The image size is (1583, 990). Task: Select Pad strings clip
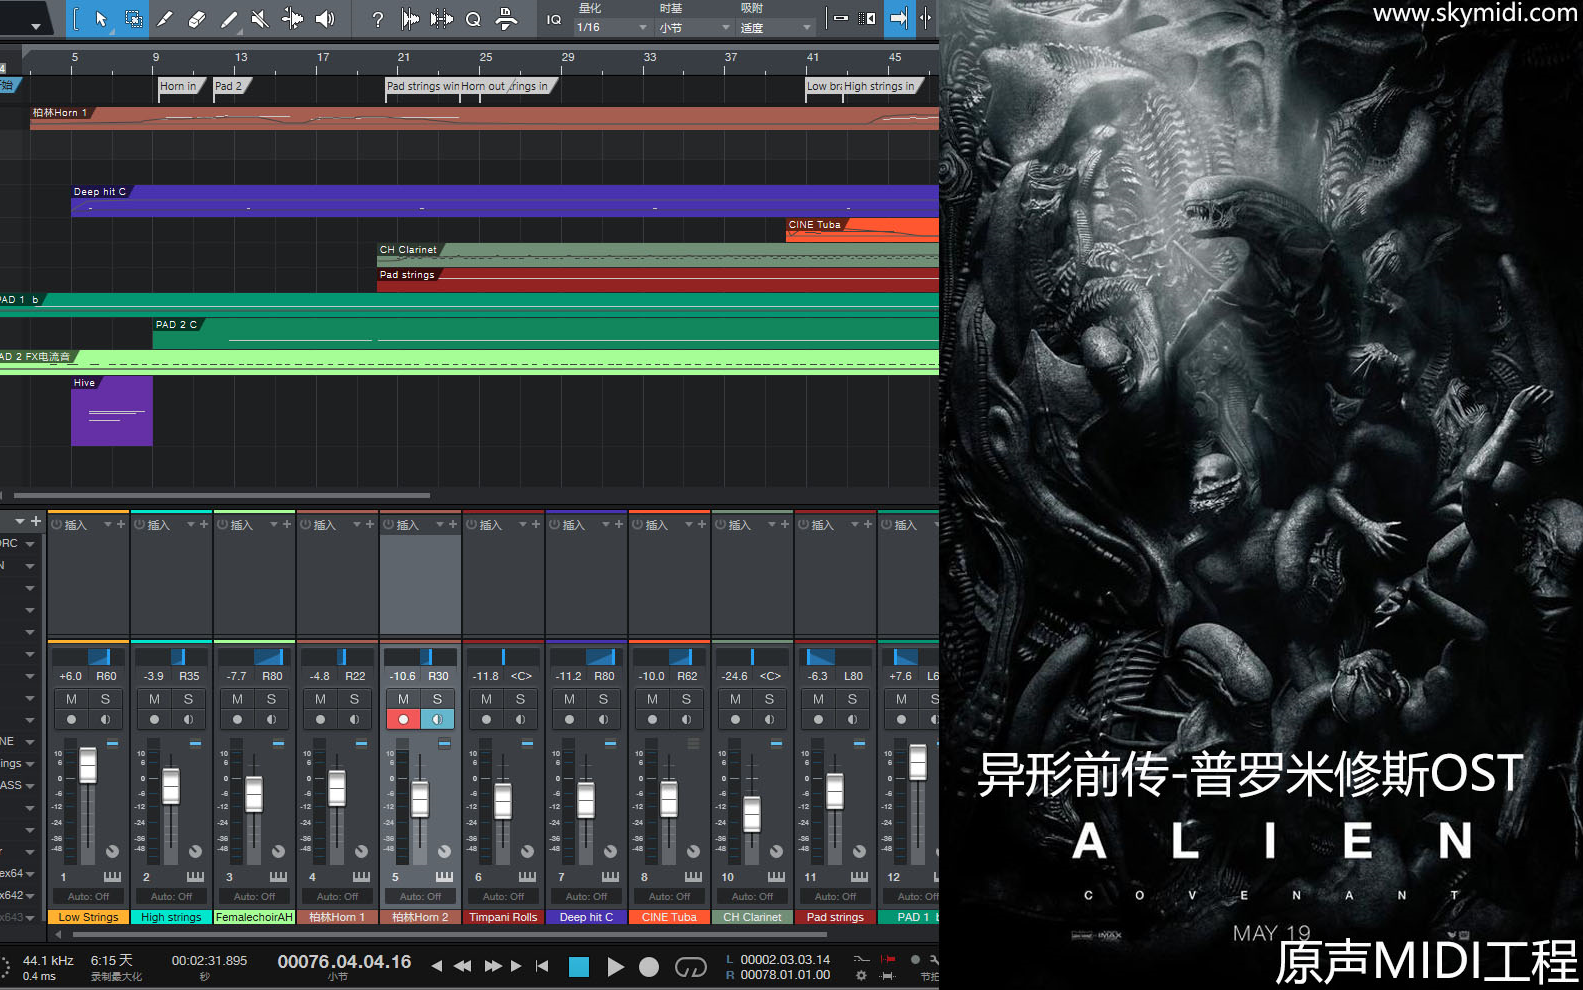pyautogui.click(x=657, y=279)
